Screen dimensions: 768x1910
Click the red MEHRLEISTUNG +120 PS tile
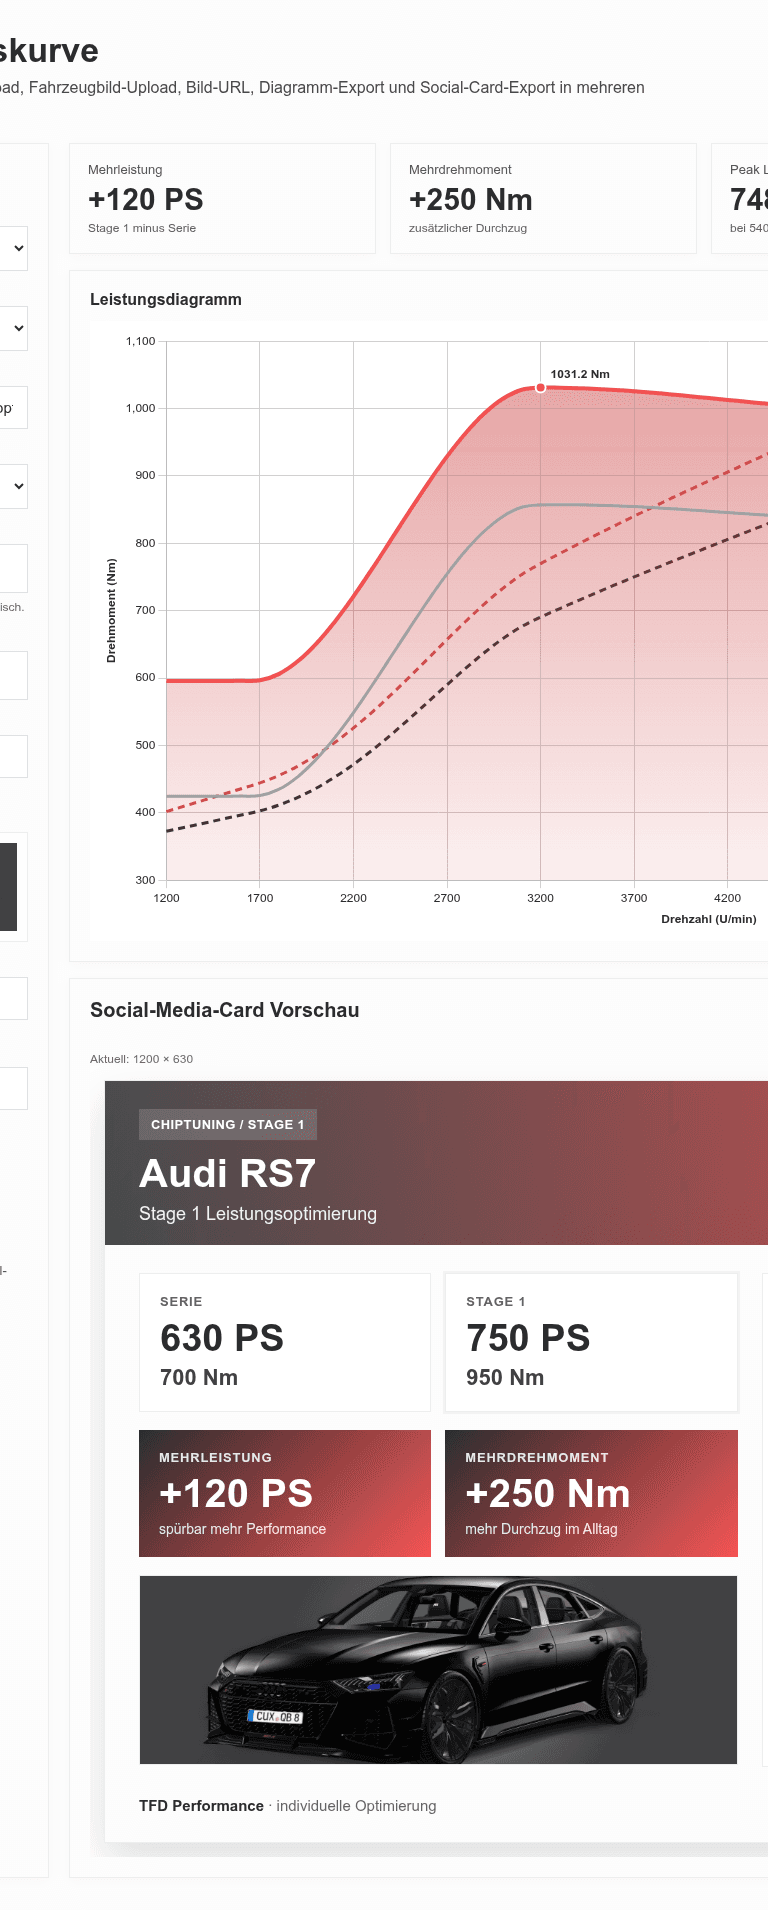click(284, 1493)
